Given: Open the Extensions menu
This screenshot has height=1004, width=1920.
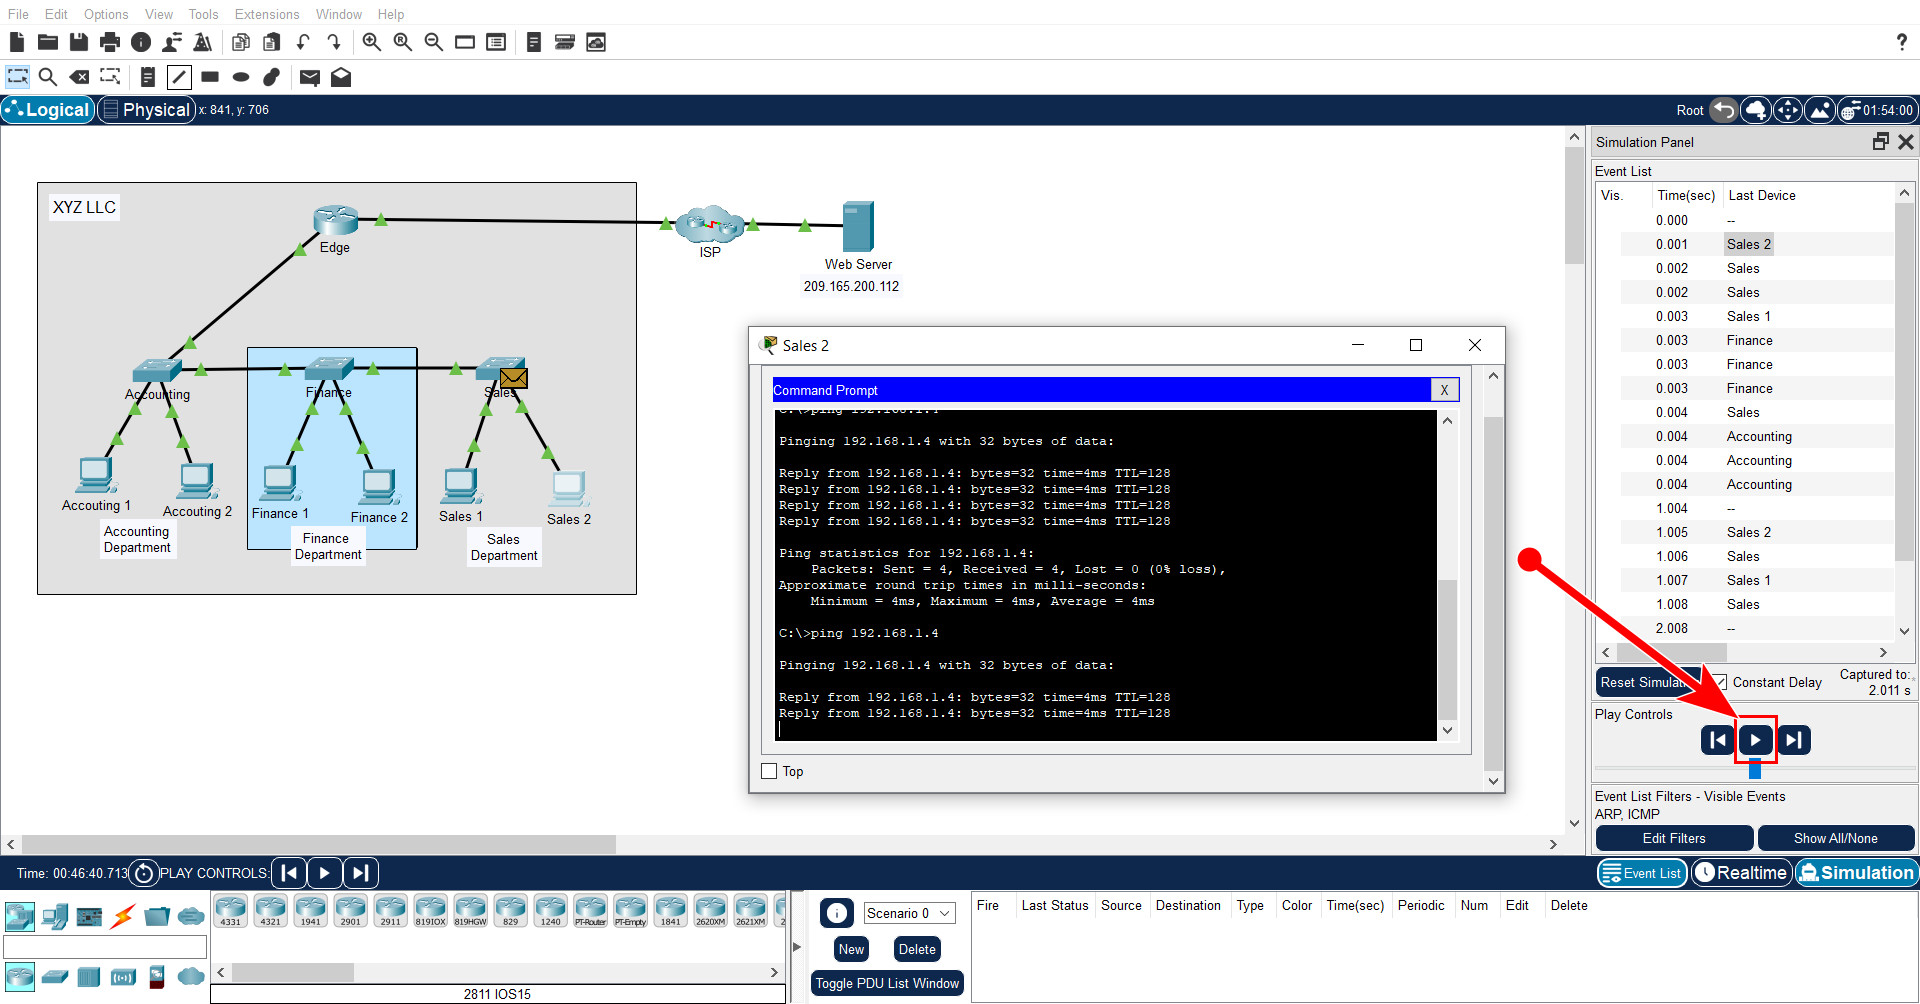Looking at the screenshot, I should 267,14.
